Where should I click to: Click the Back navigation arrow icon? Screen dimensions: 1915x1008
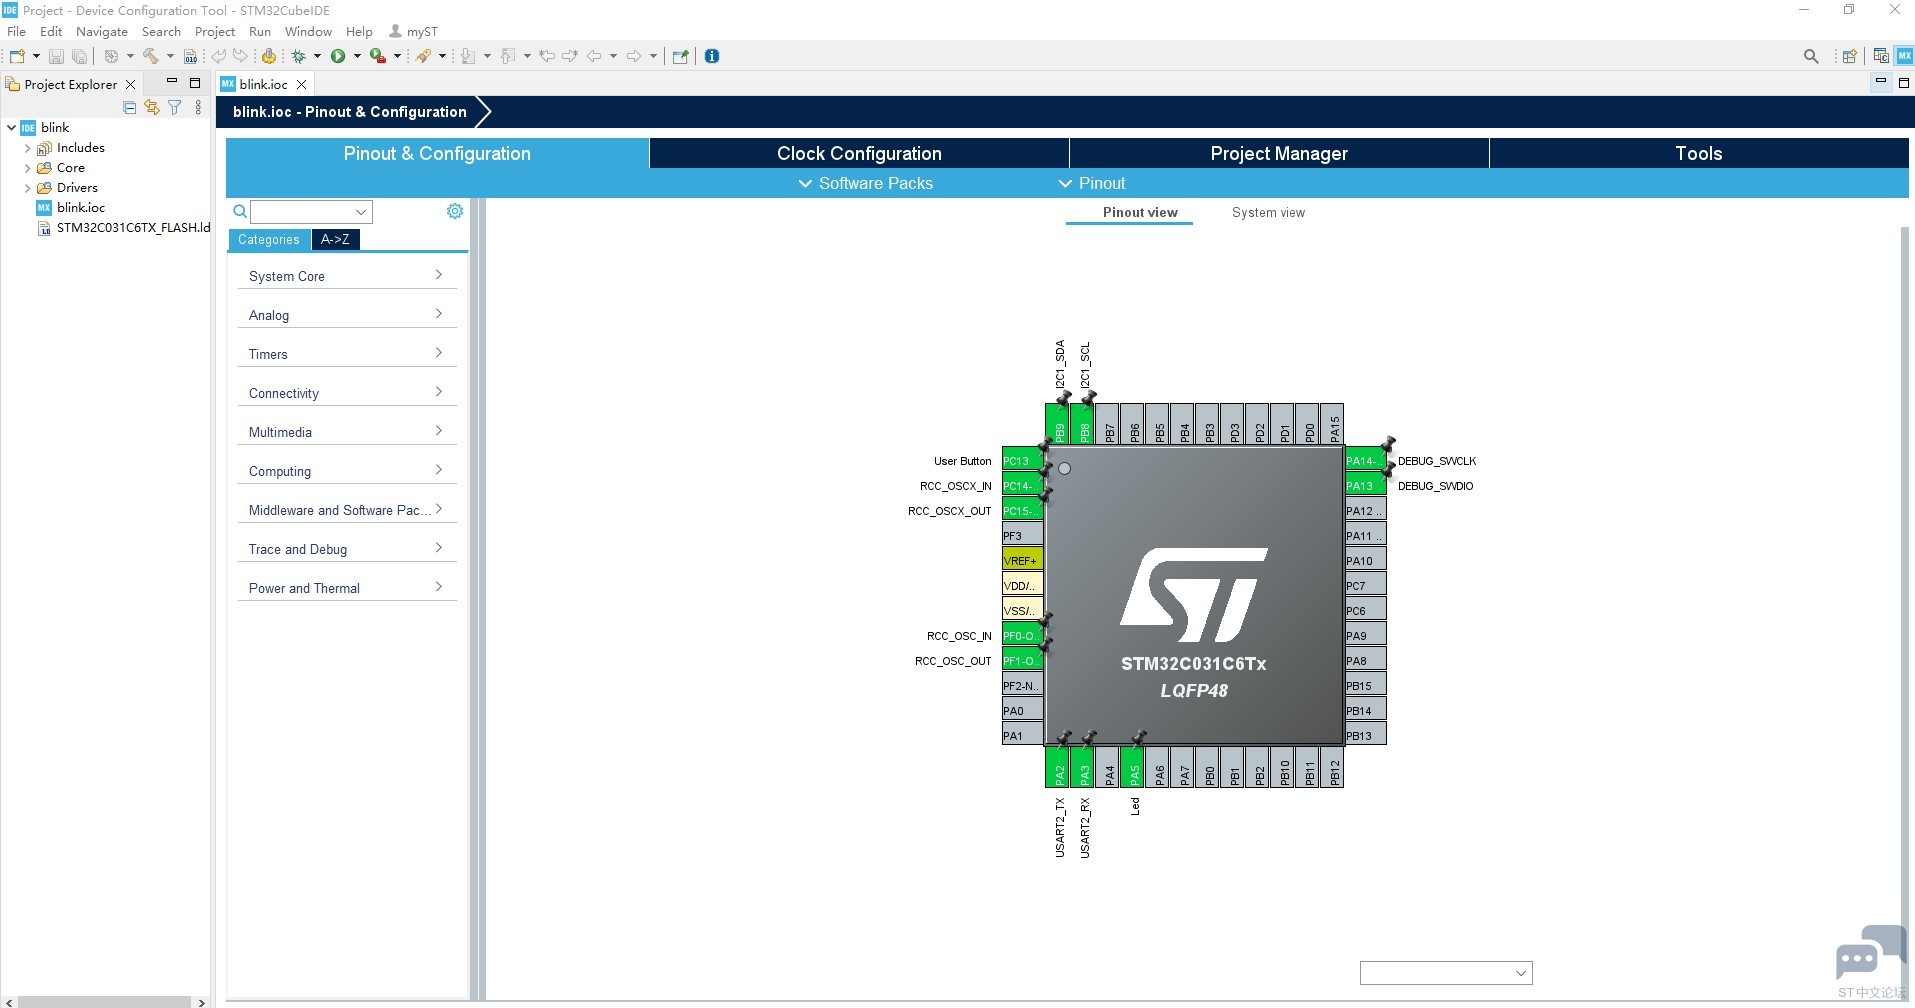(x=594, y=56)
